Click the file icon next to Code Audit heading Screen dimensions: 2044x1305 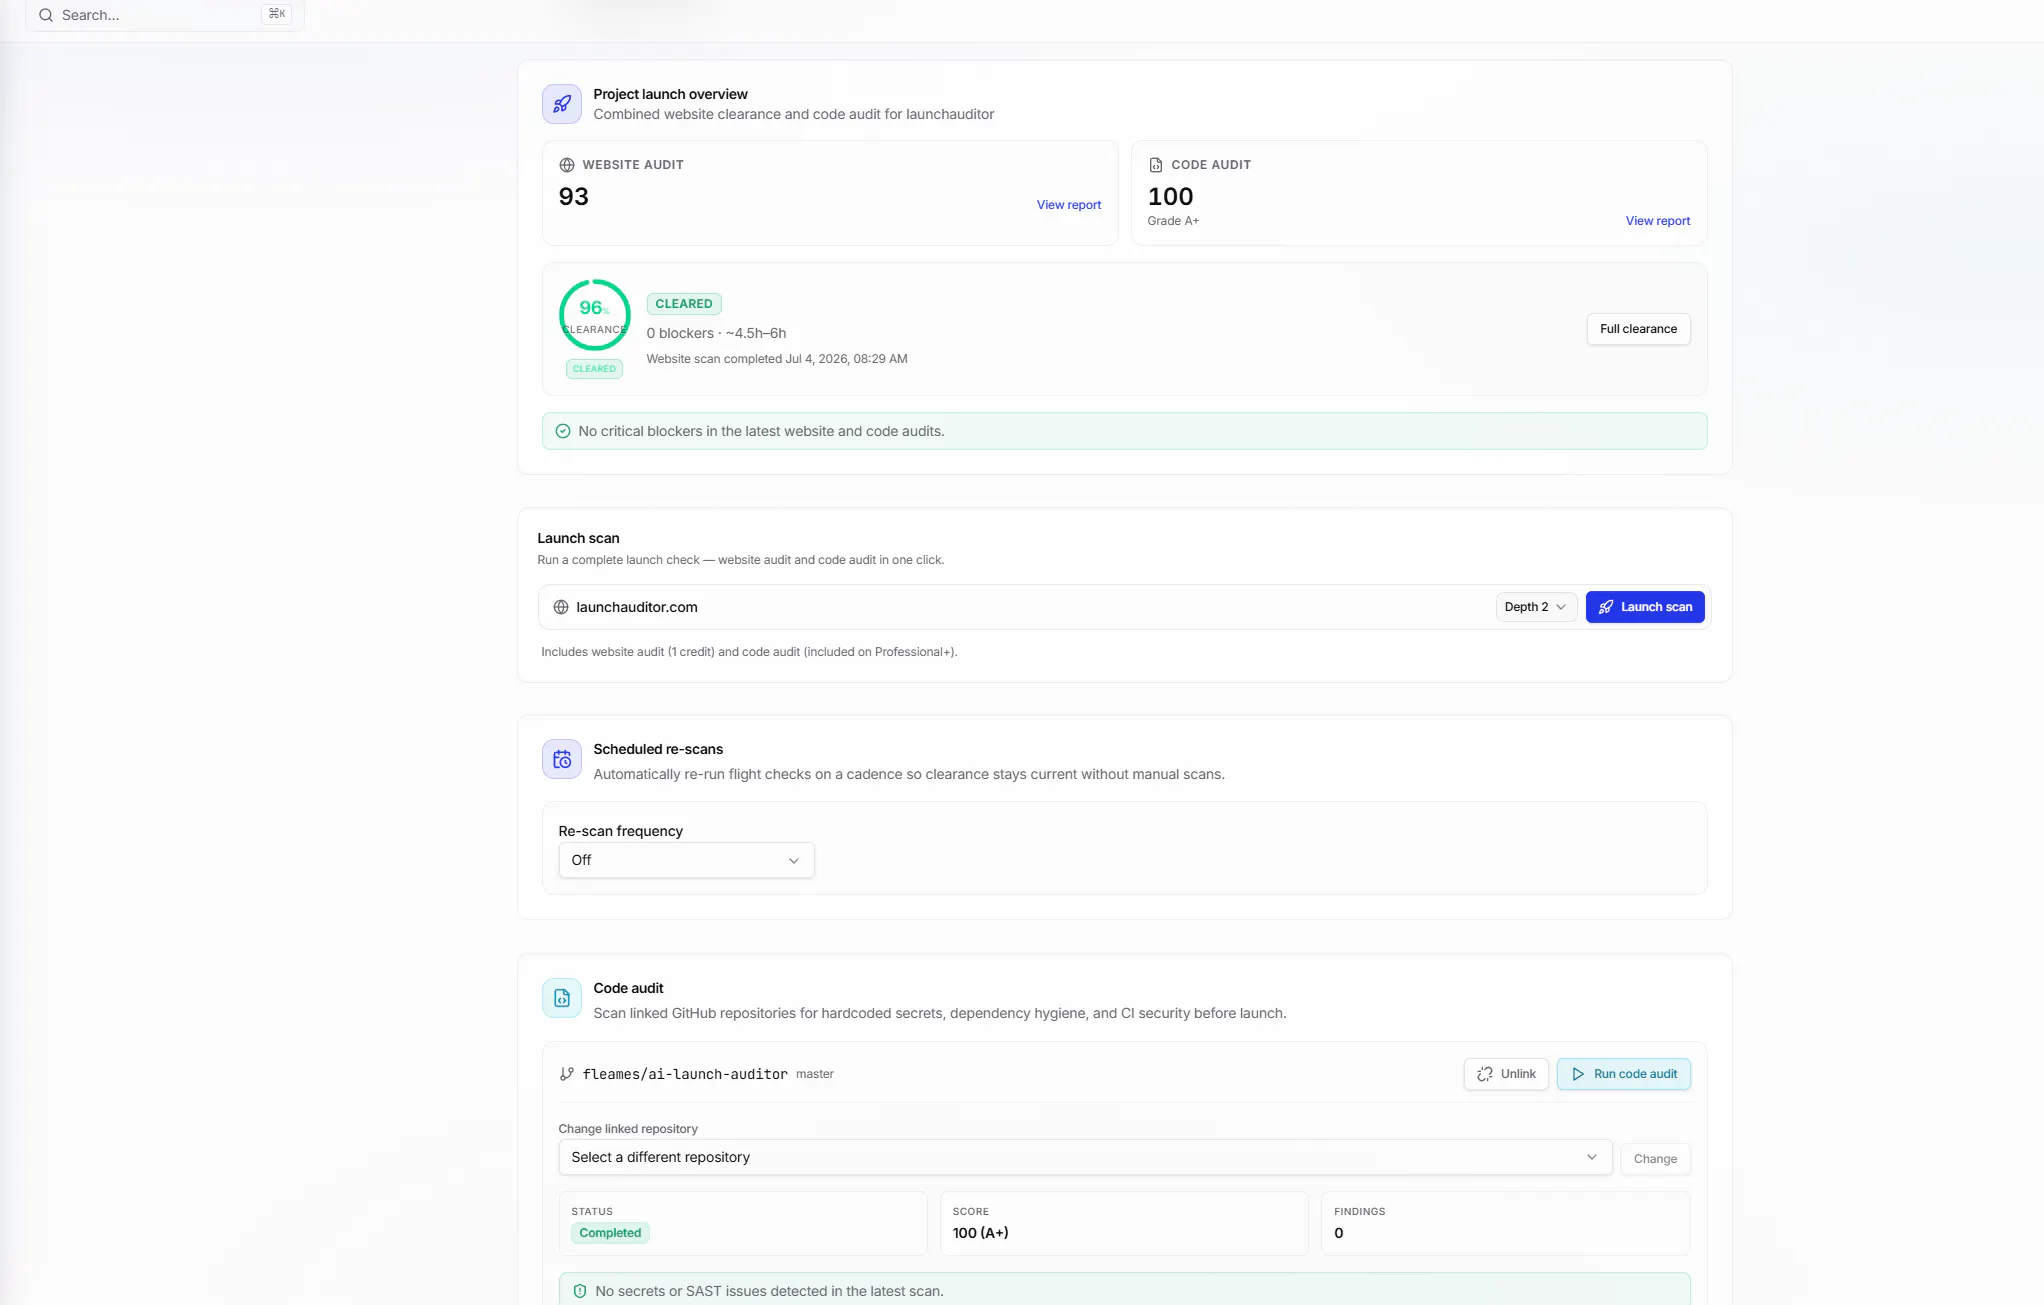1156,165
